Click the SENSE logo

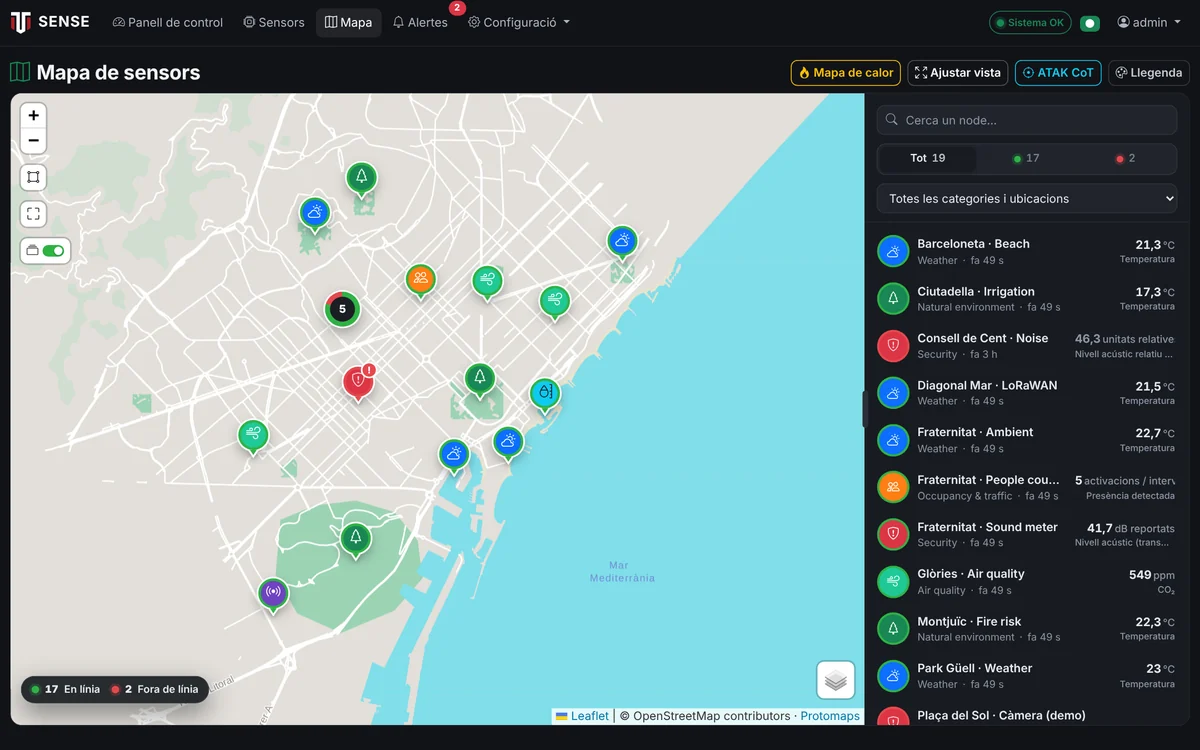(50, 22)
